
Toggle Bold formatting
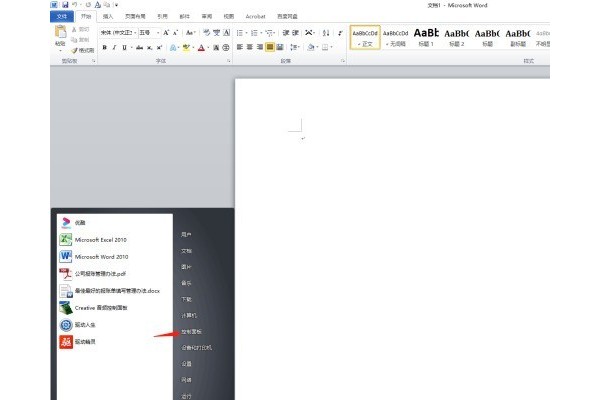(104, 48)
